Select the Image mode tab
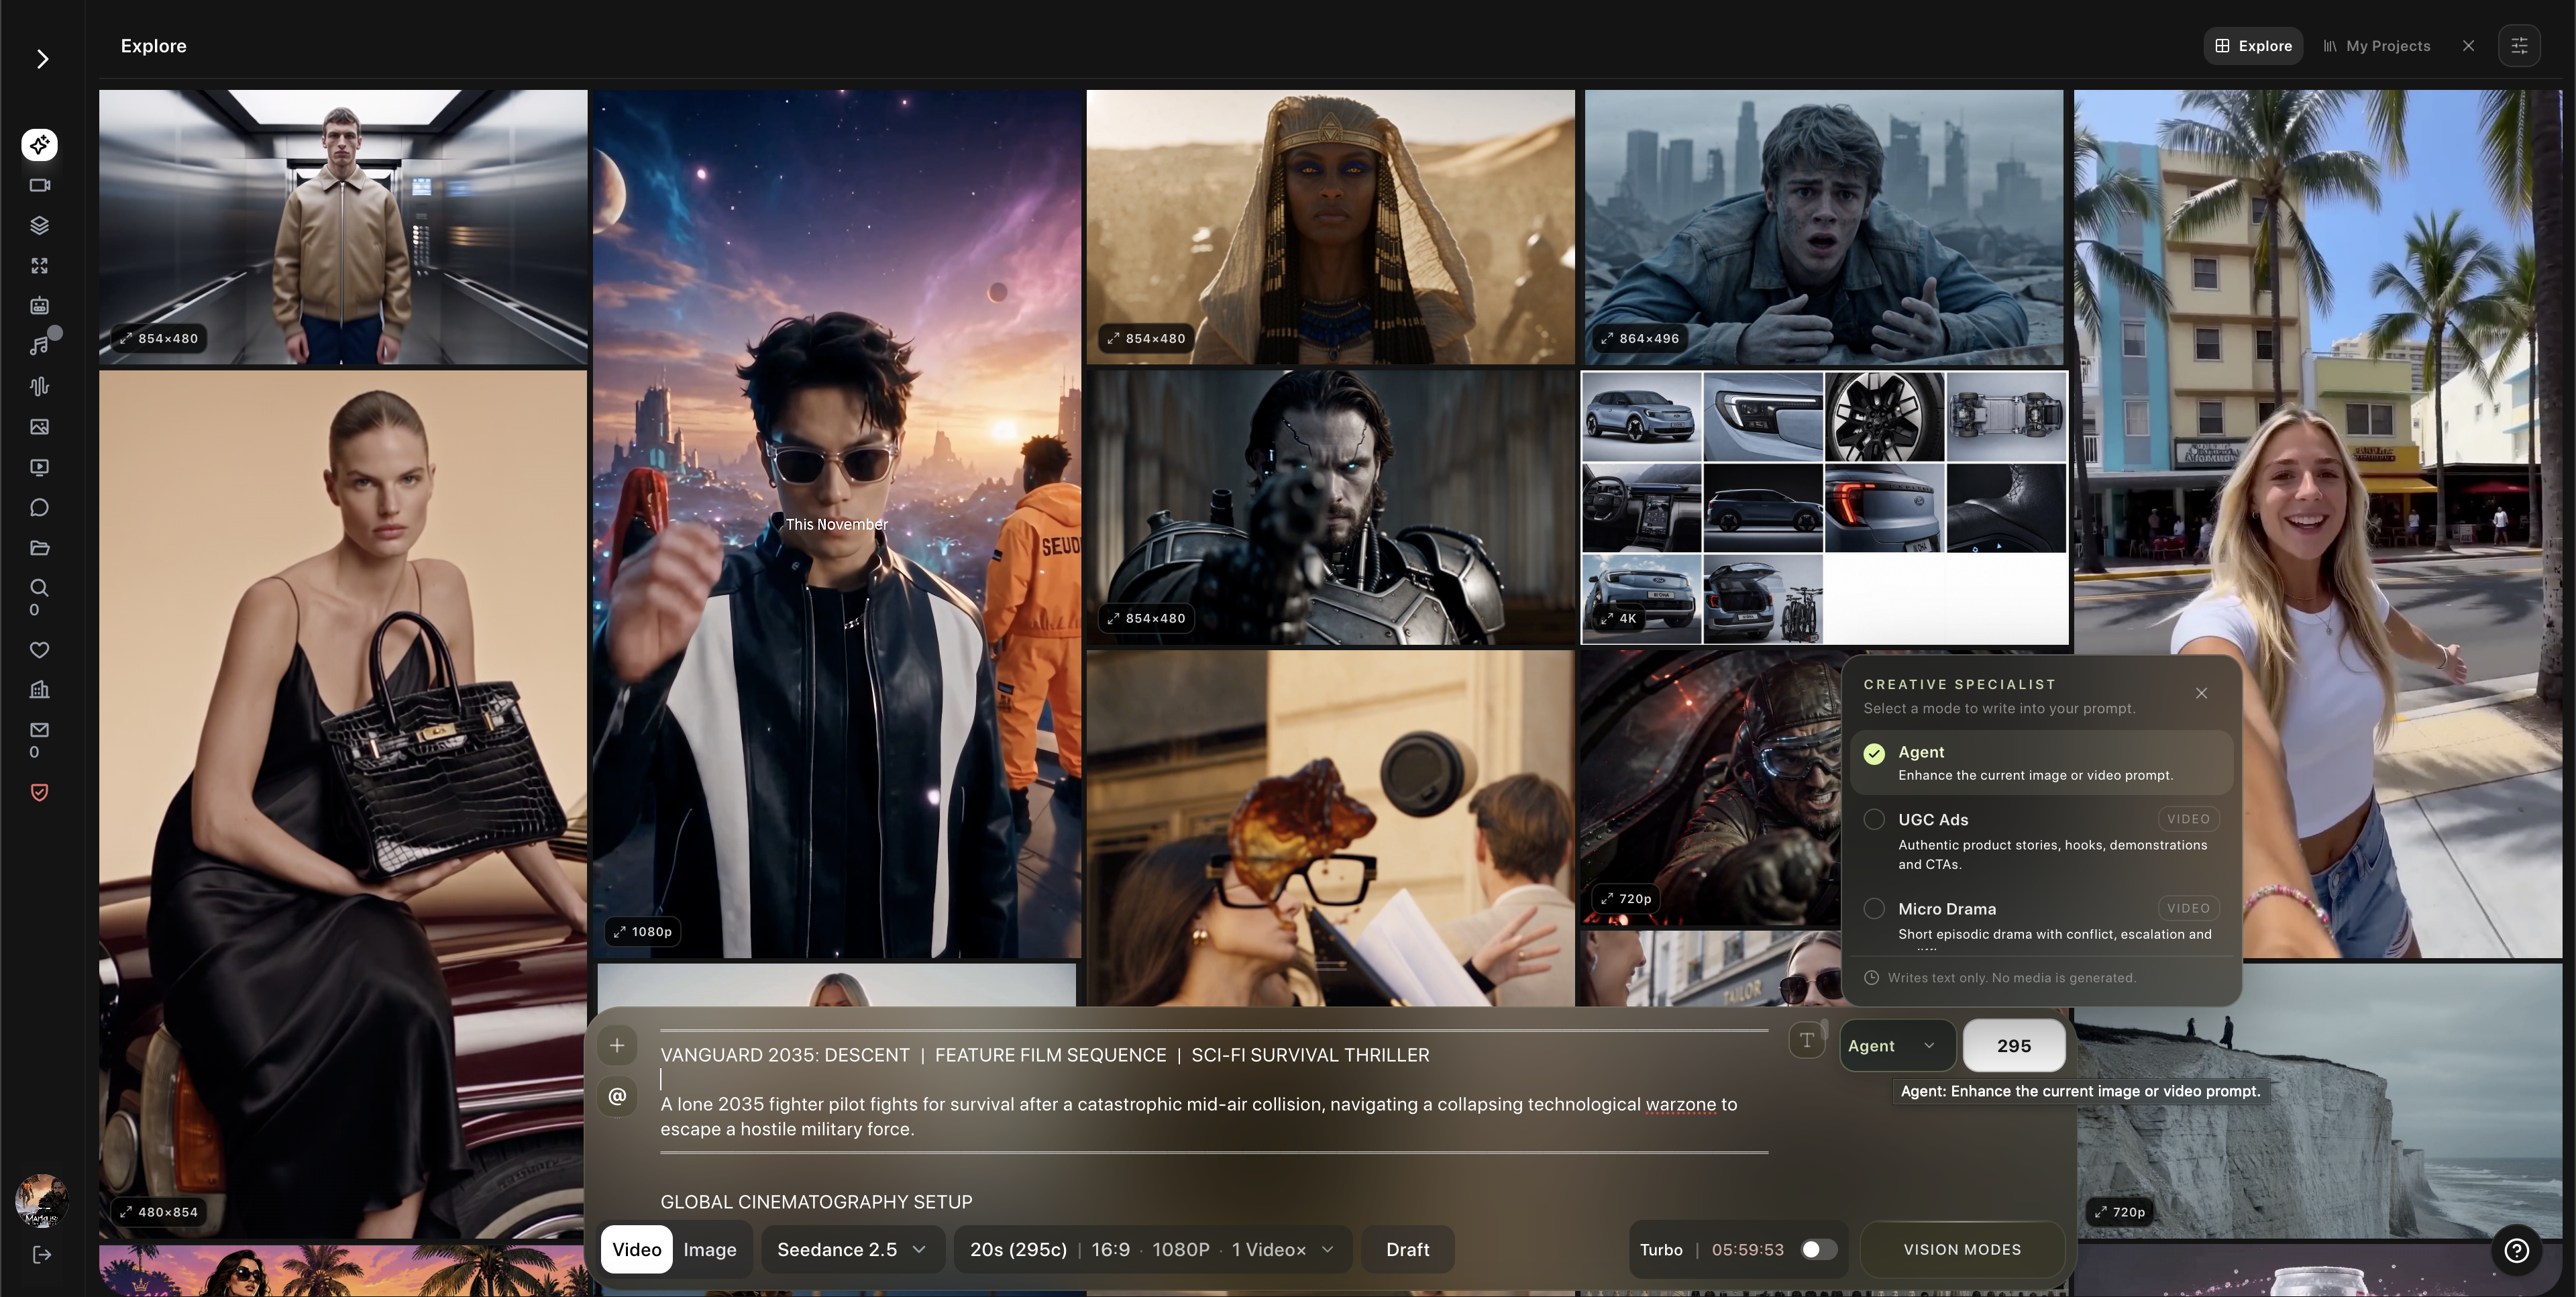 pyautogui.click(x=710, y=1250)
